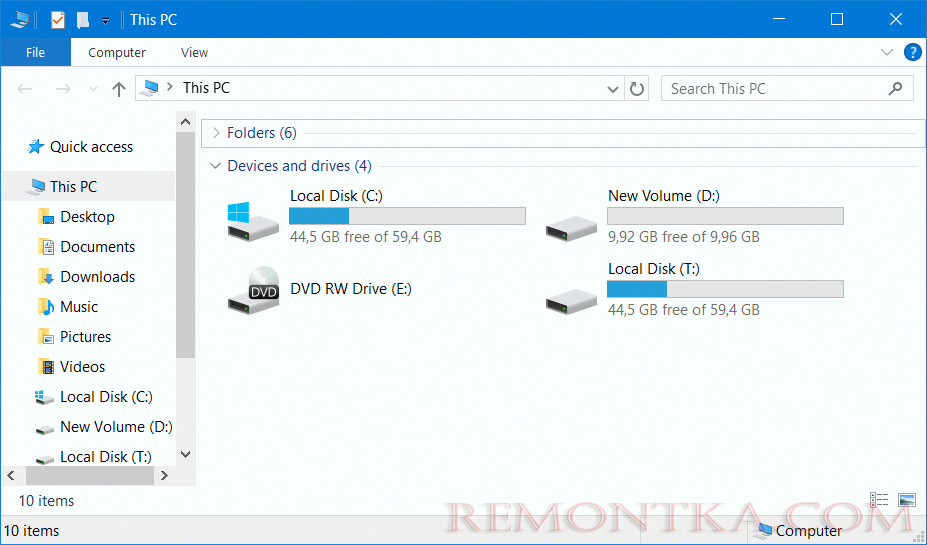Click the New Volume (D:) usage bar
Image resolution: width=927 pixels, height=545 pixels.
point(725,216)
